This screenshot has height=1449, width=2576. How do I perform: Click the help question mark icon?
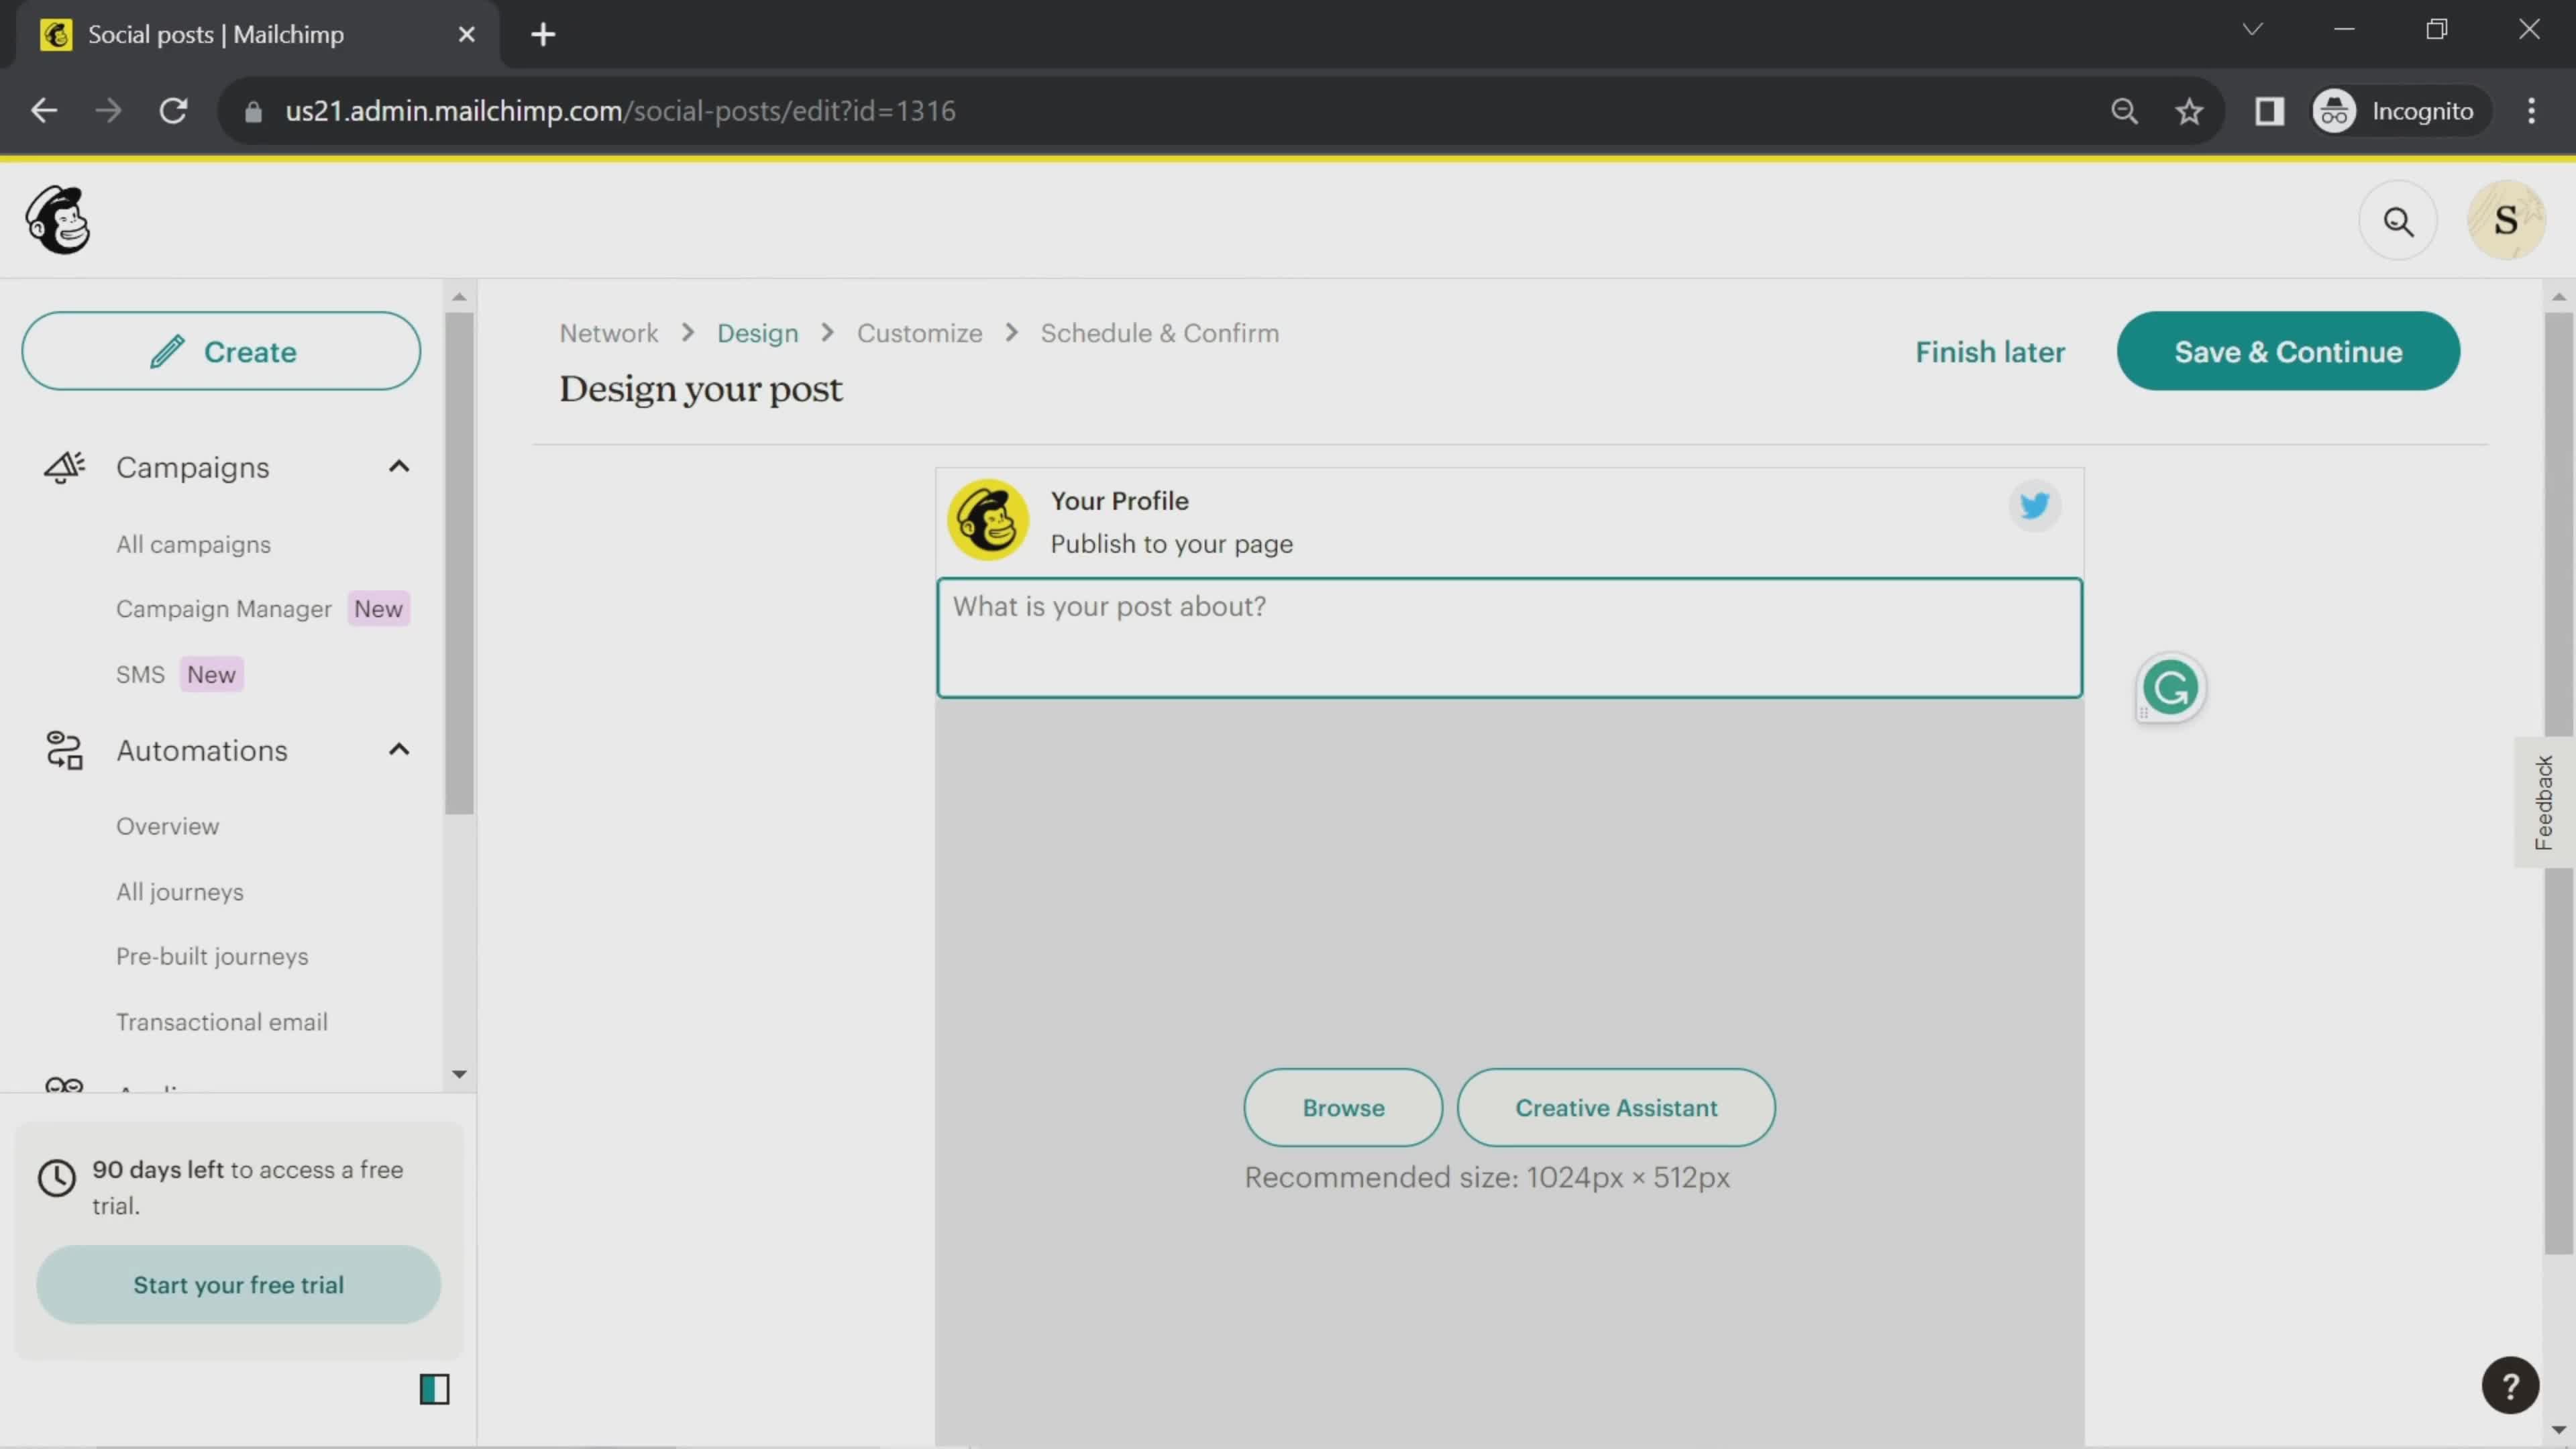(2510, 1385)
